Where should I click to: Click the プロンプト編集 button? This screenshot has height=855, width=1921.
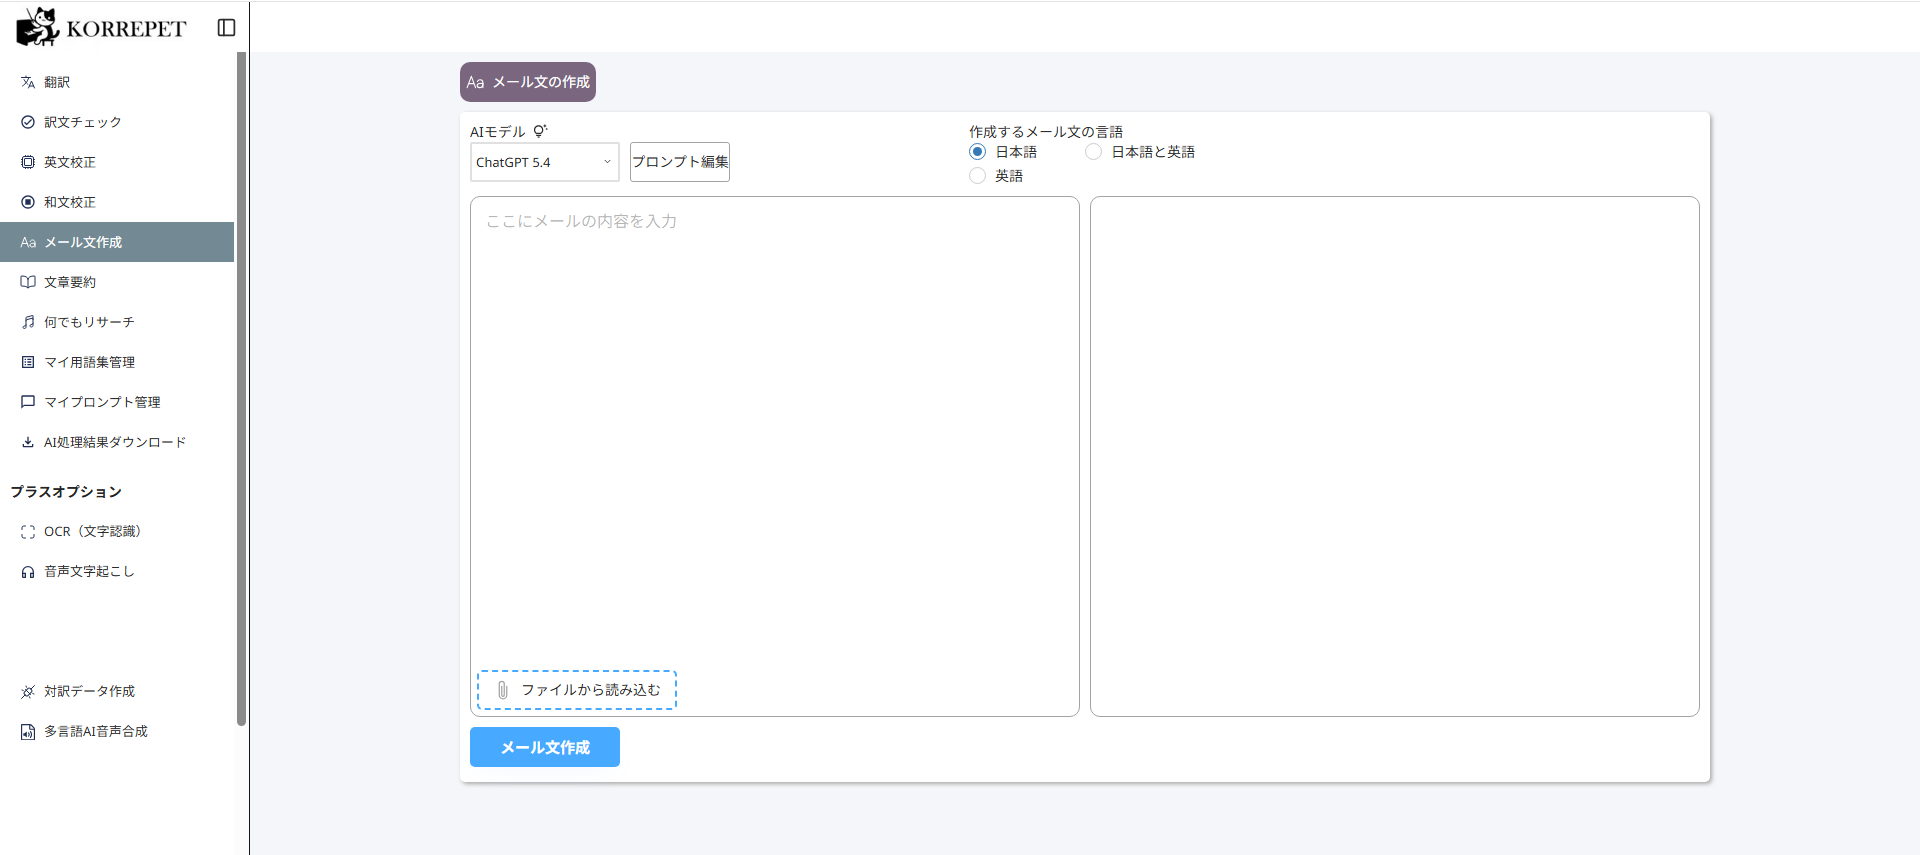click(x=680, y=162)
